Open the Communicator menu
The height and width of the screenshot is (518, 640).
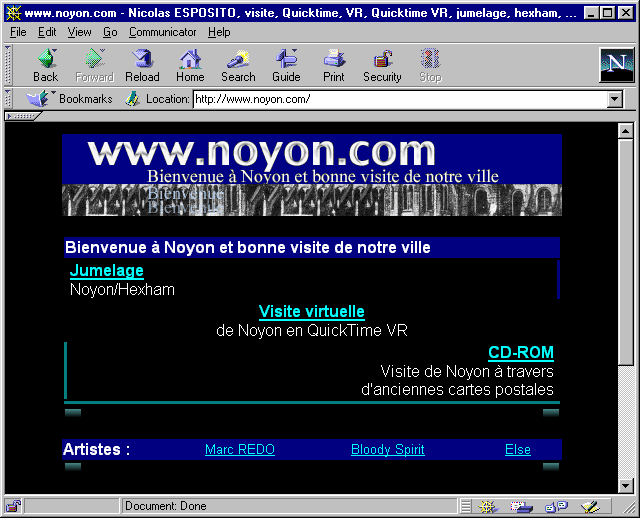tap(162, 32)
